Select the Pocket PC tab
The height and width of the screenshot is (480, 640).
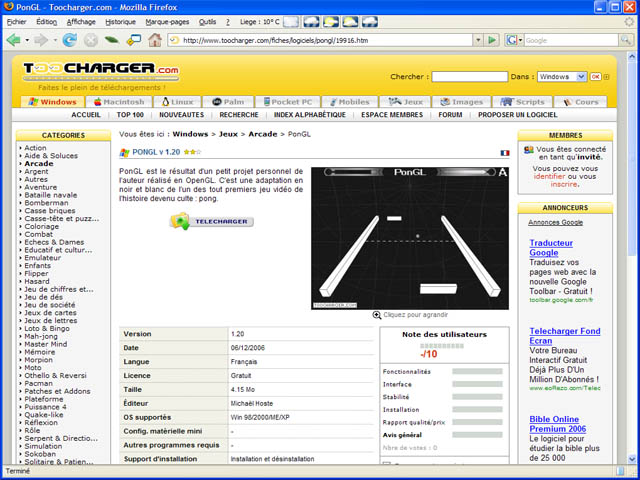pyautogui.click(x=288, y=102)
